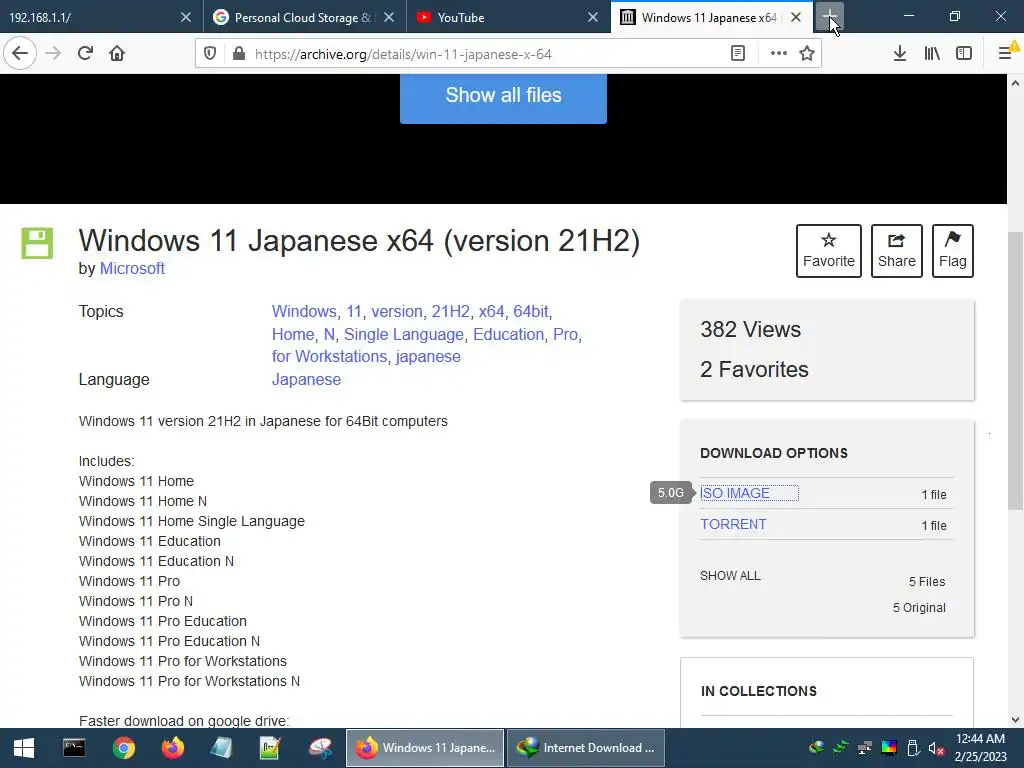Open the browser home page
The height and width of the screenshot is (768, 1024).
click(117, 54)
